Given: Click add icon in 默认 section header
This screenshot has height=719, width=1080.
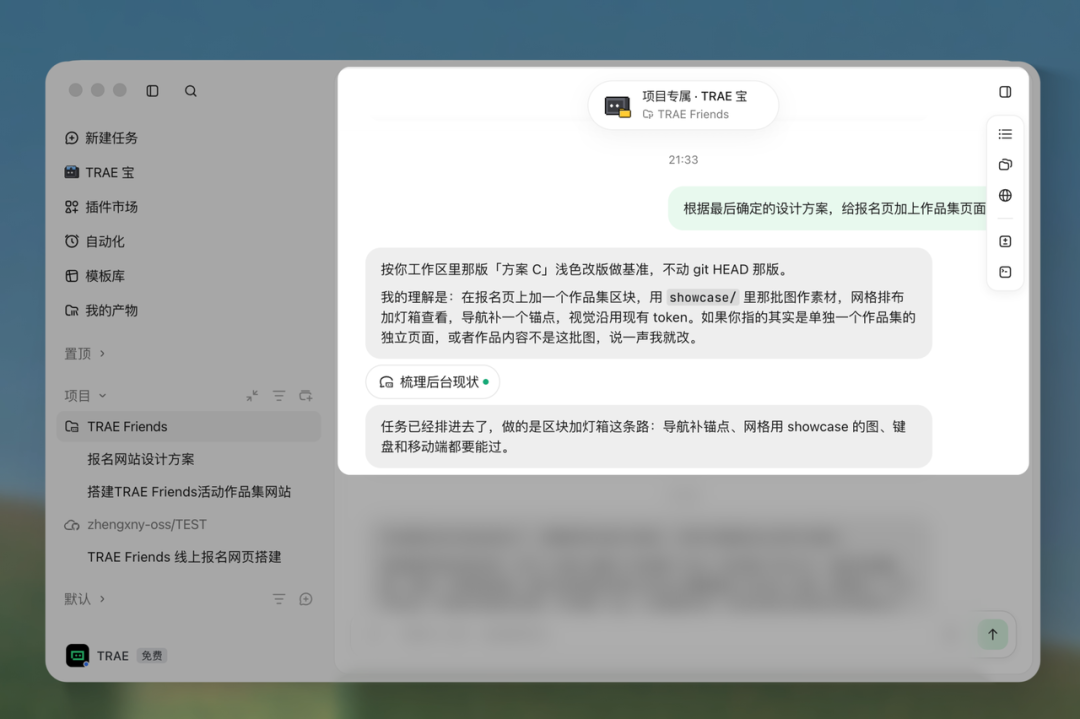Looking at the screenshot, I should click(x=306, y=599).
